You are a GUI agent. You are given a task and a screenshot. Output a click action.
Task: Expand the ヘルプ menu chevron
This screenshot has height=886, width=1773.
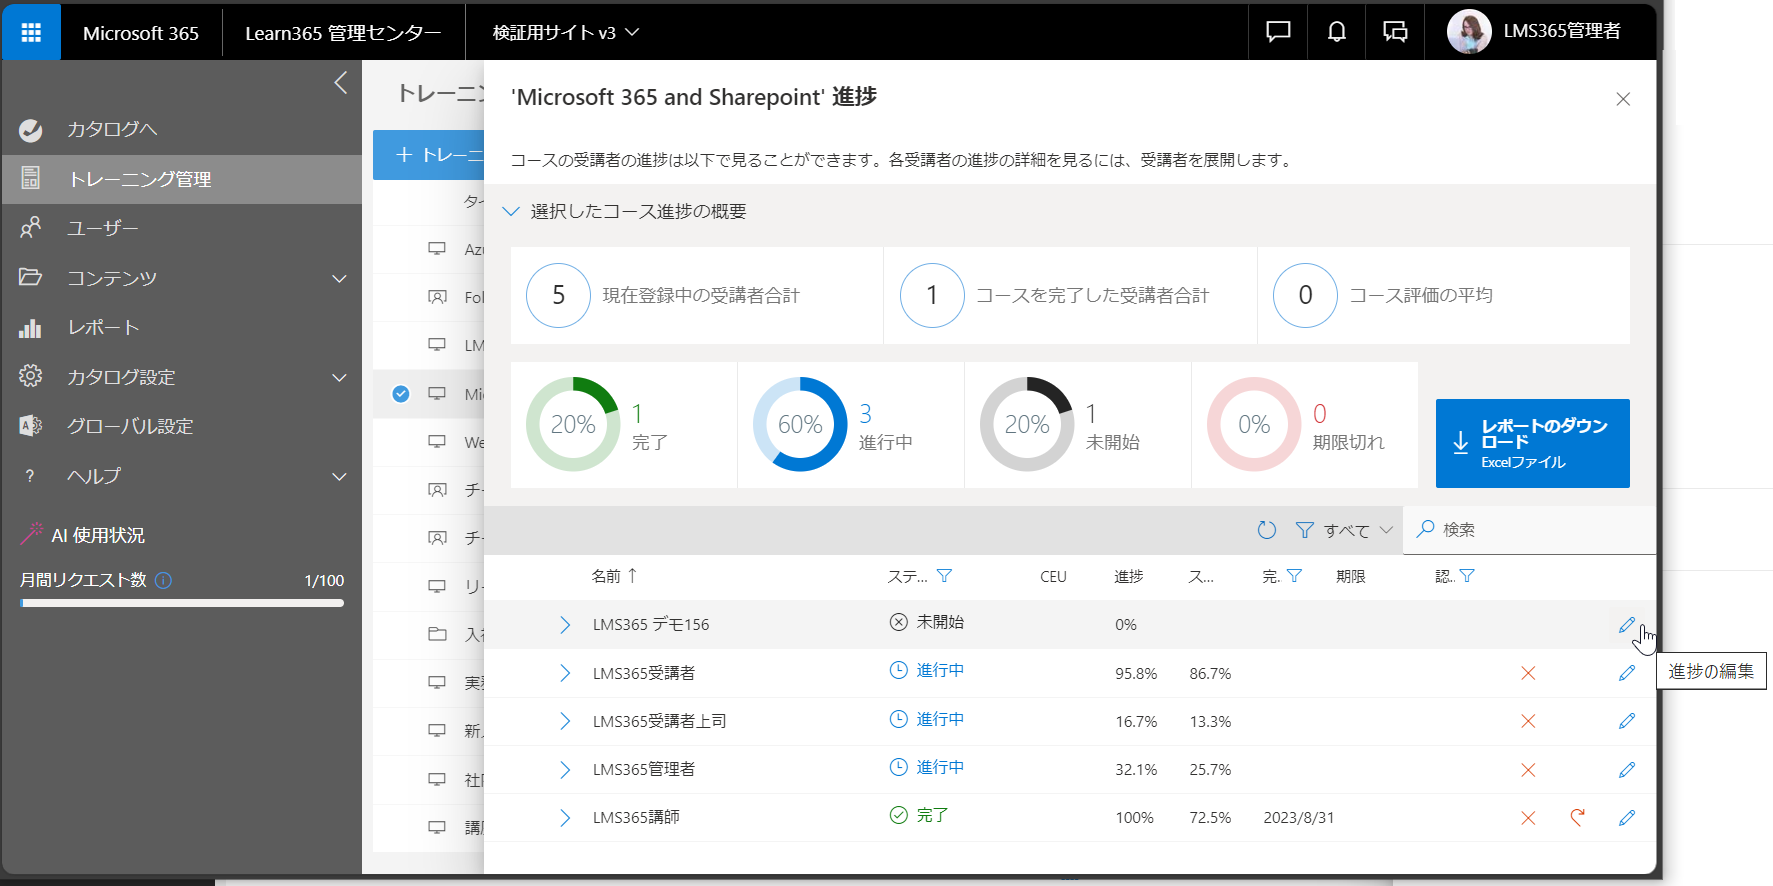(340, 477)
